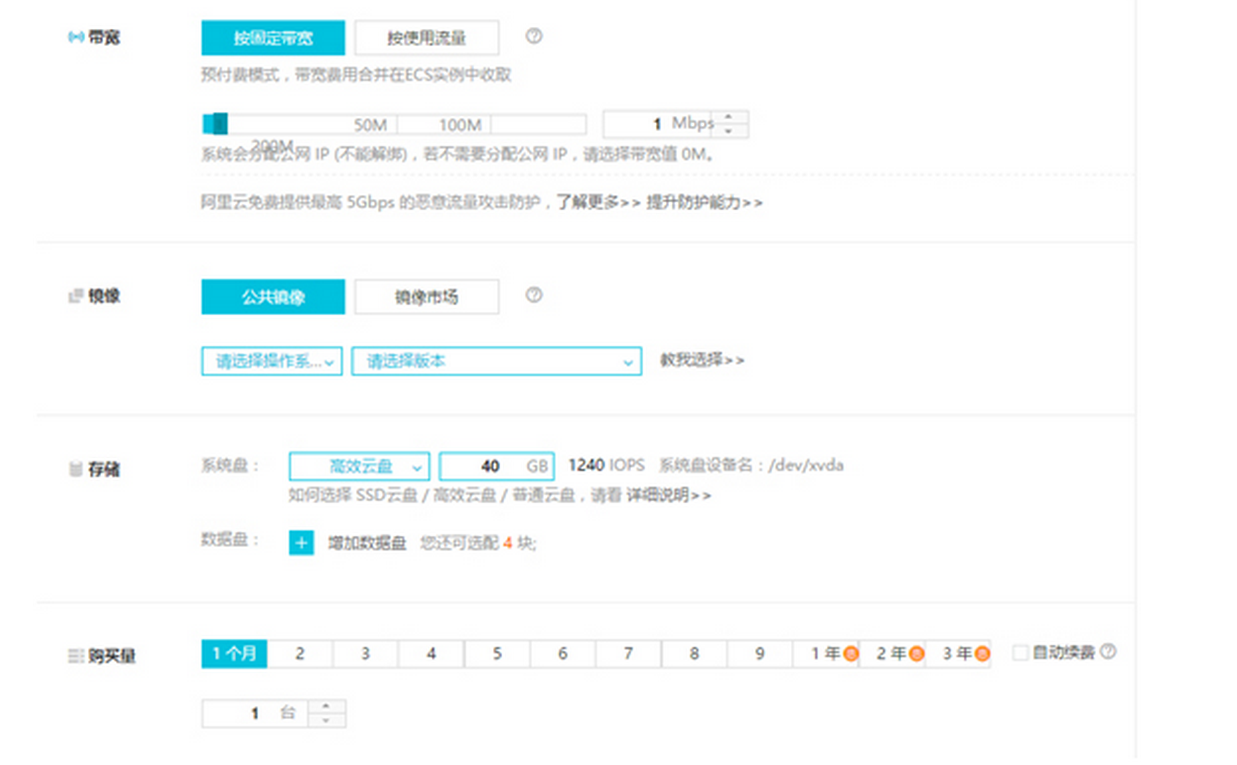Select 按使用流量 billing mode
Viewport: 1237px width, 765px height.
427,38
